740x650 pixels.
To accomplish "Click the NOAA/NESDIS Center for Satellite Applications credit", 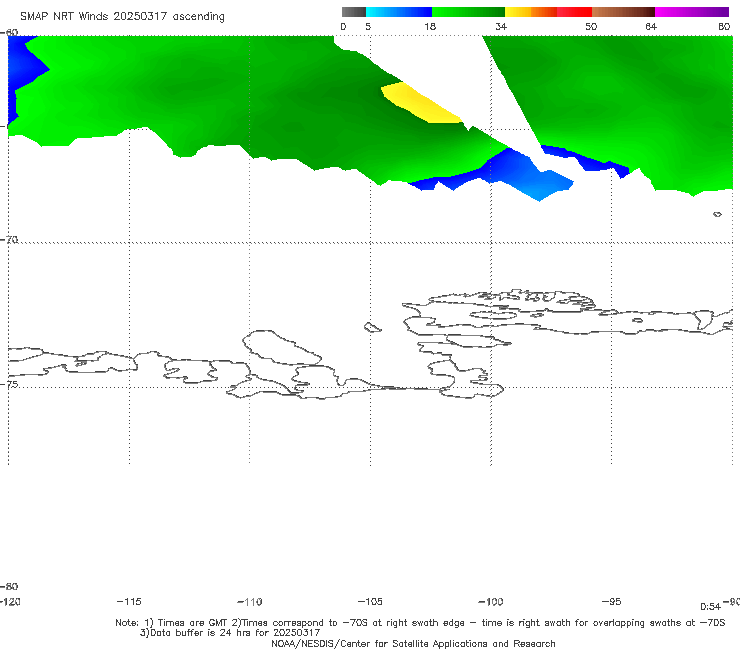I will (x=413, y=643).
